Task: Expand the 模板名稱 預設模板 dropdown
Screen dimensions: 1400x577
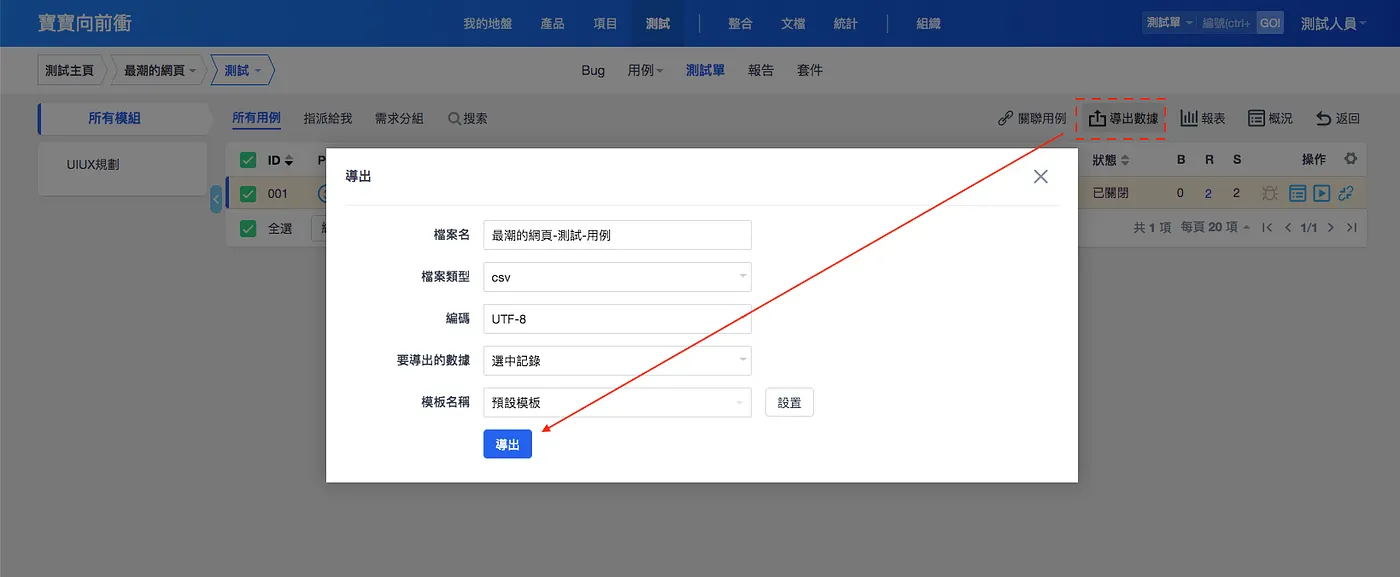Action: point(617,402)
